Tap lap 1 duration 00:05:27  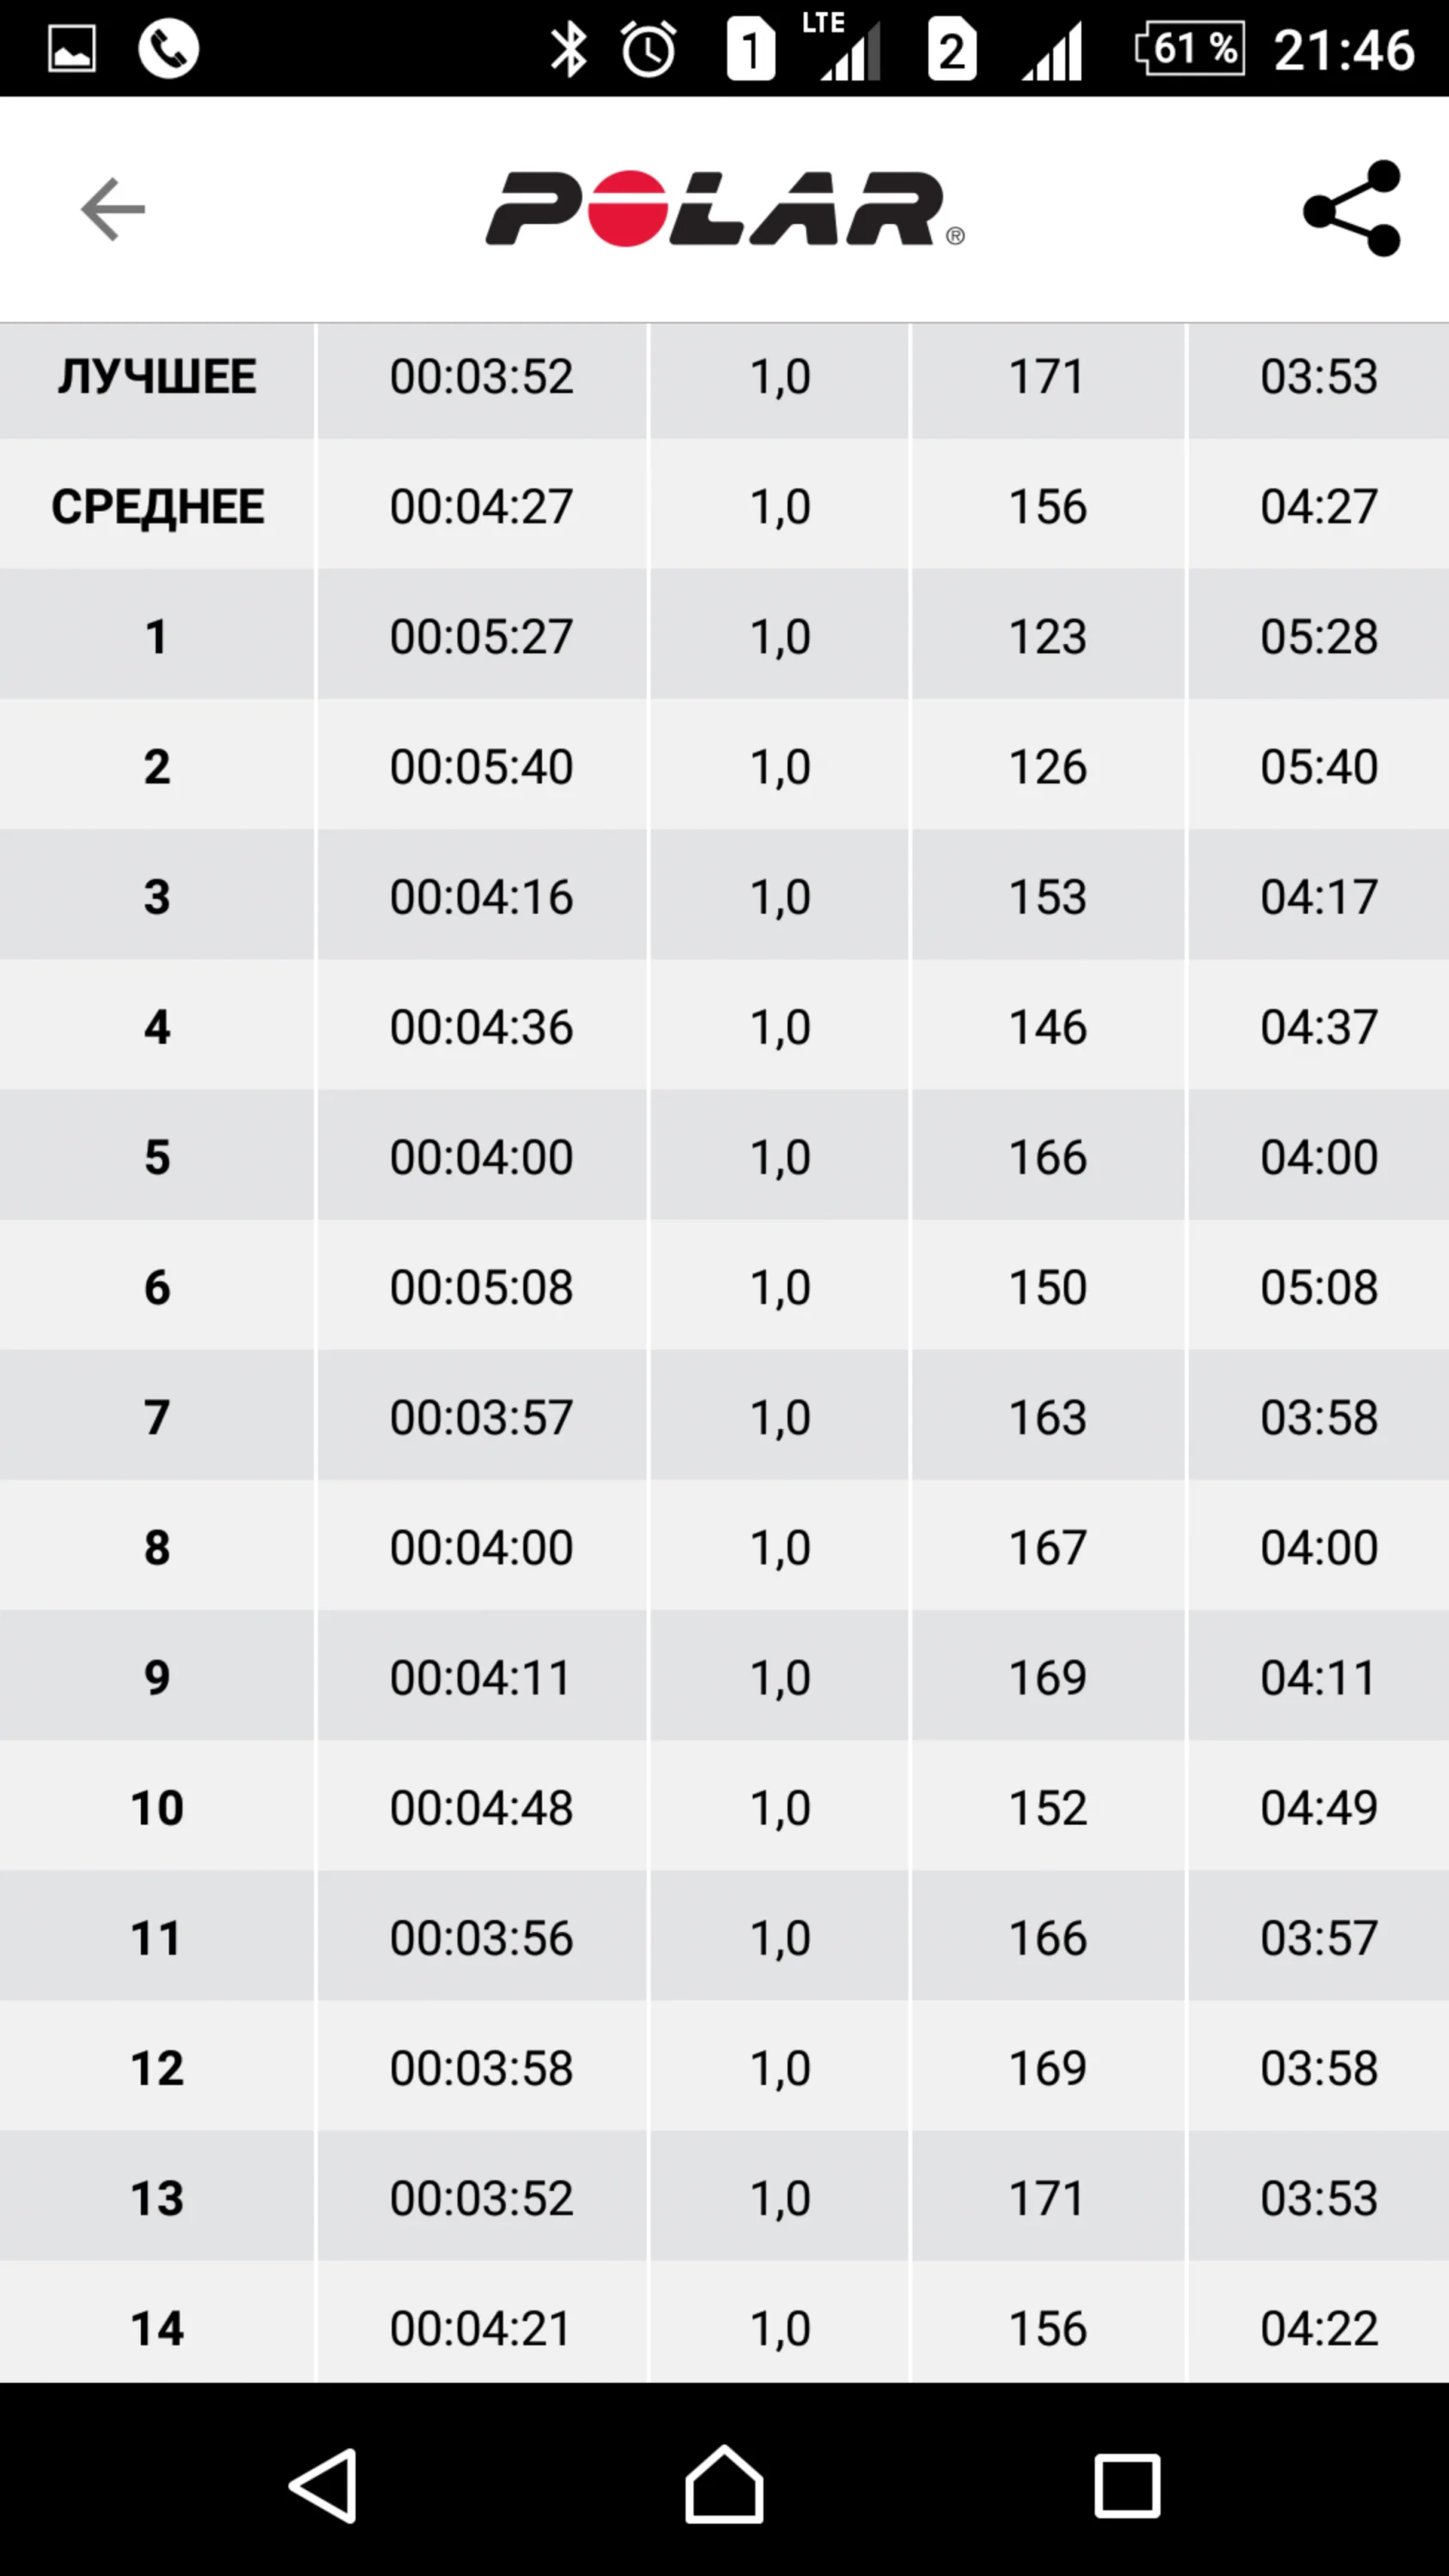point(481,637)
